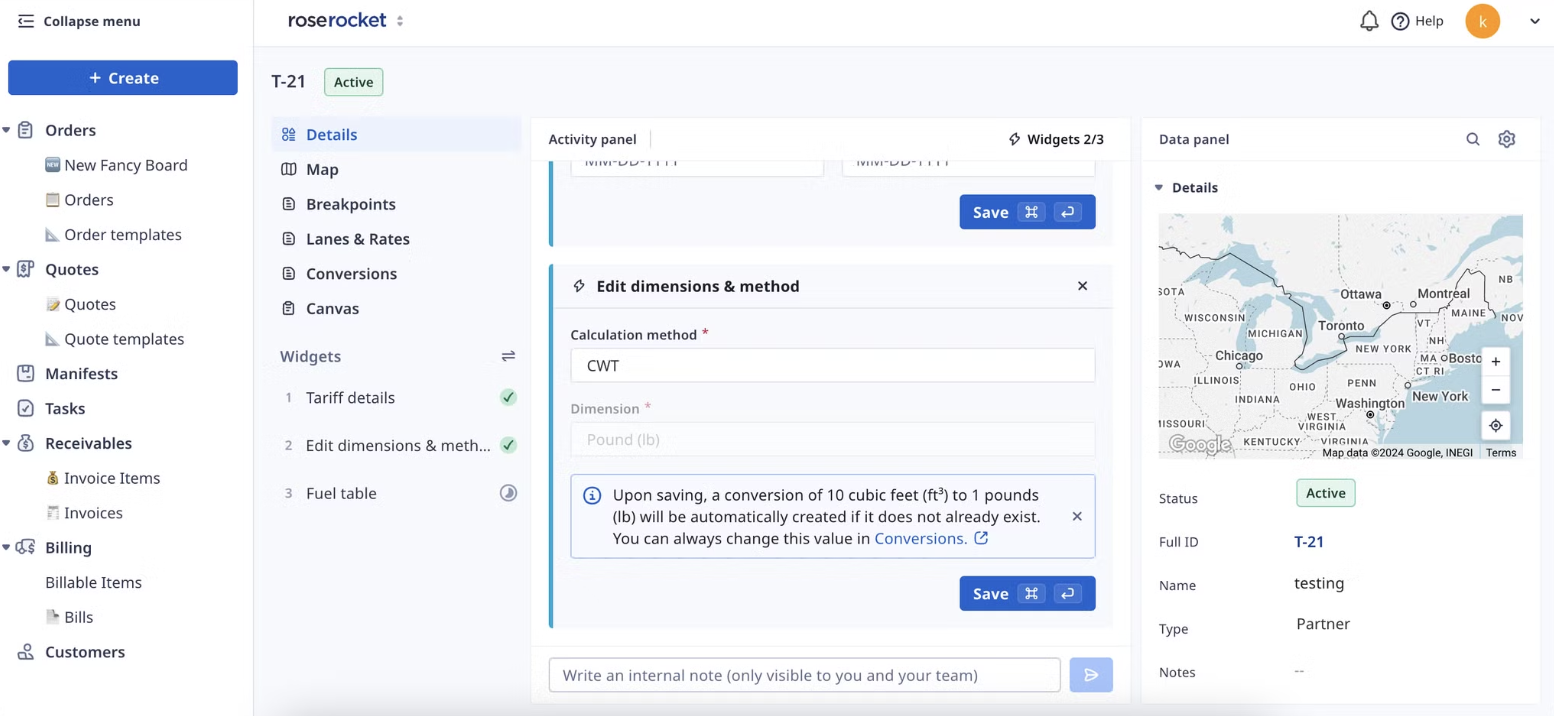Screen dimensions: 1554x716
Task: Expand the user account menu chevron
Action: click(1534, 21)
